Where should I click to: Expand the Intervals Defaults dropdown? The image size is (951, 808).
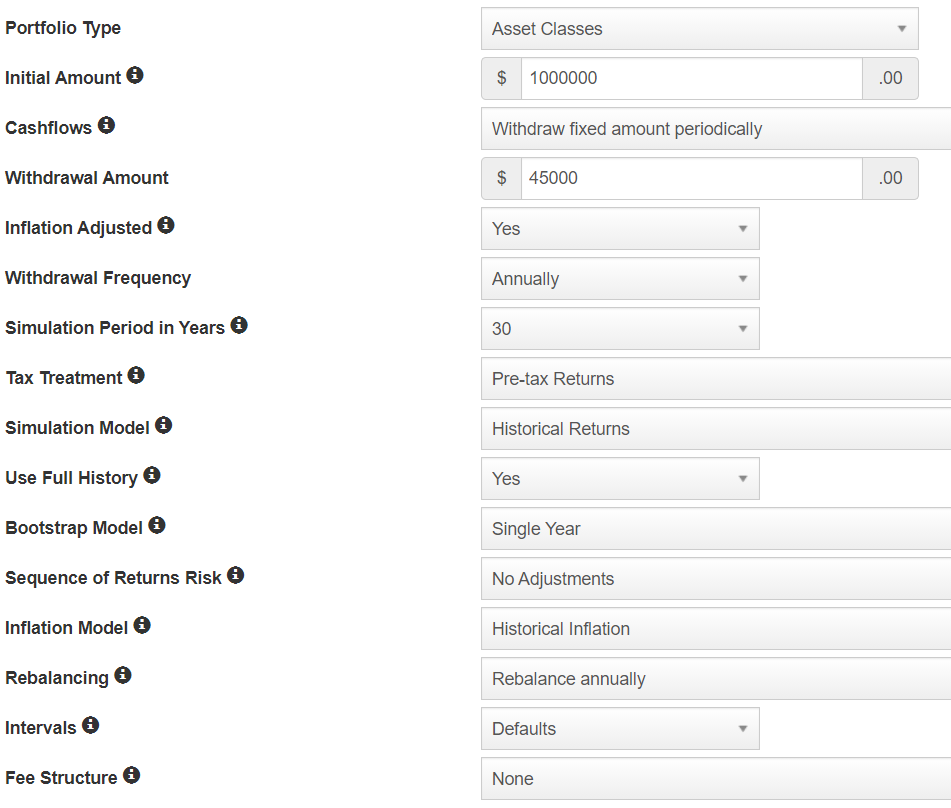[620, 729]
